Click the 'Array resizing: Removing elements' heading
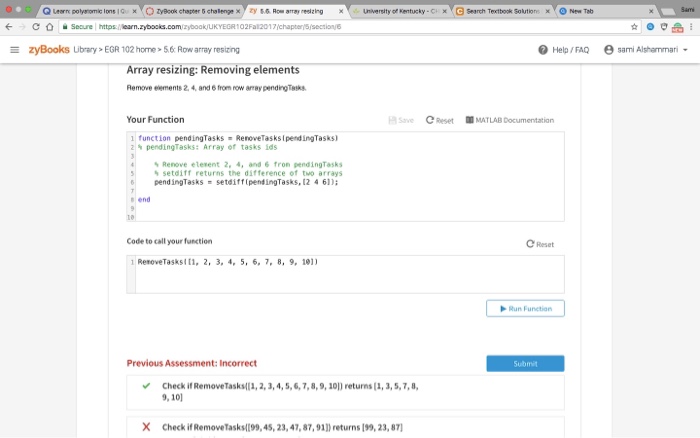The image size is (700, 438). pyautogui.click(x=213, y=70)
